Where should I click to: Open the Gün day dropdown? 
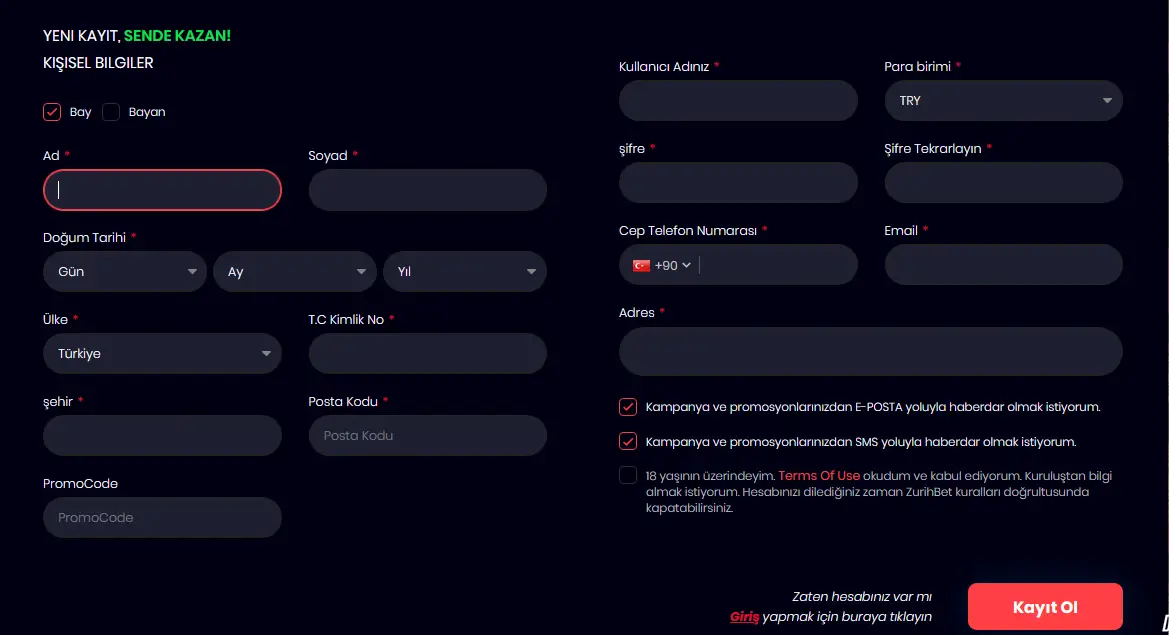[125, 271]
